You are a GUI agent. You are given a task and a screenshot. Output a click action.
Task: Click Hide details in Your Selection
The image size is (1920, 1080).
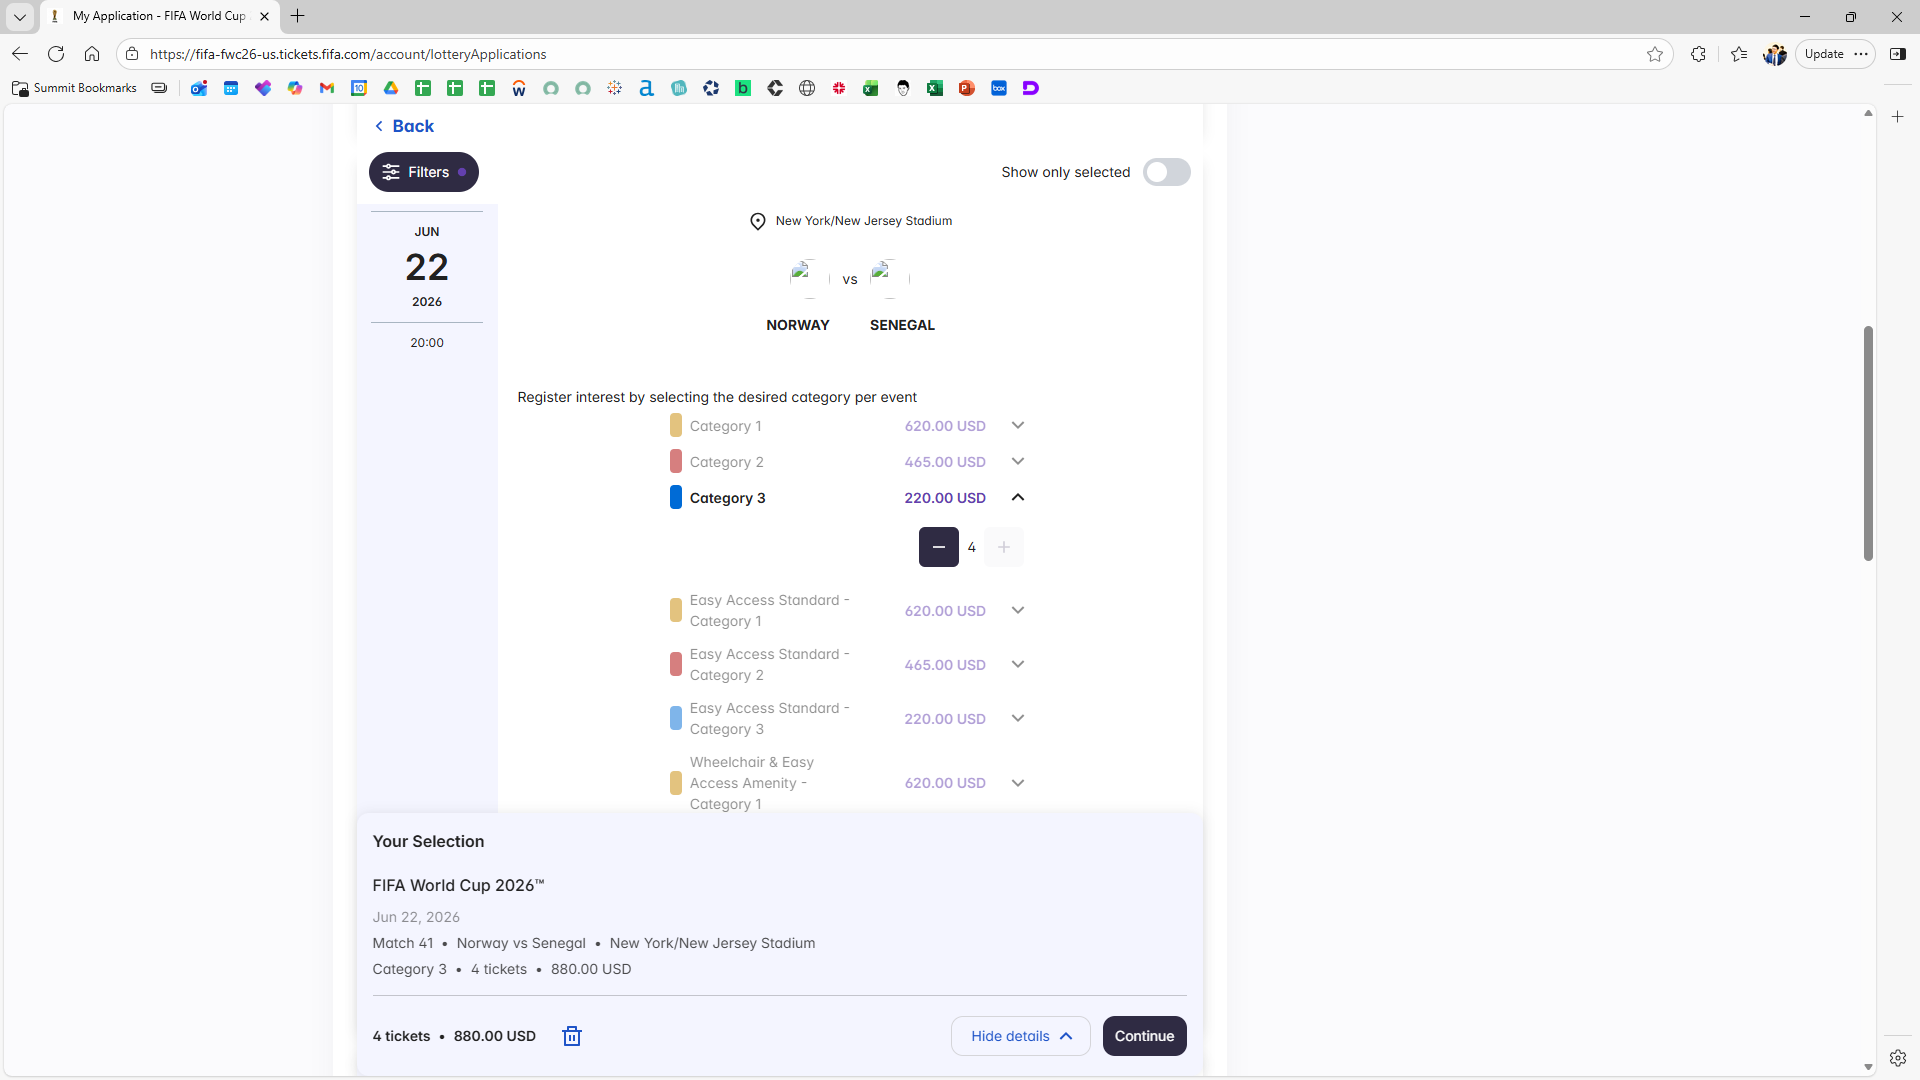tap(1021, 1036)
